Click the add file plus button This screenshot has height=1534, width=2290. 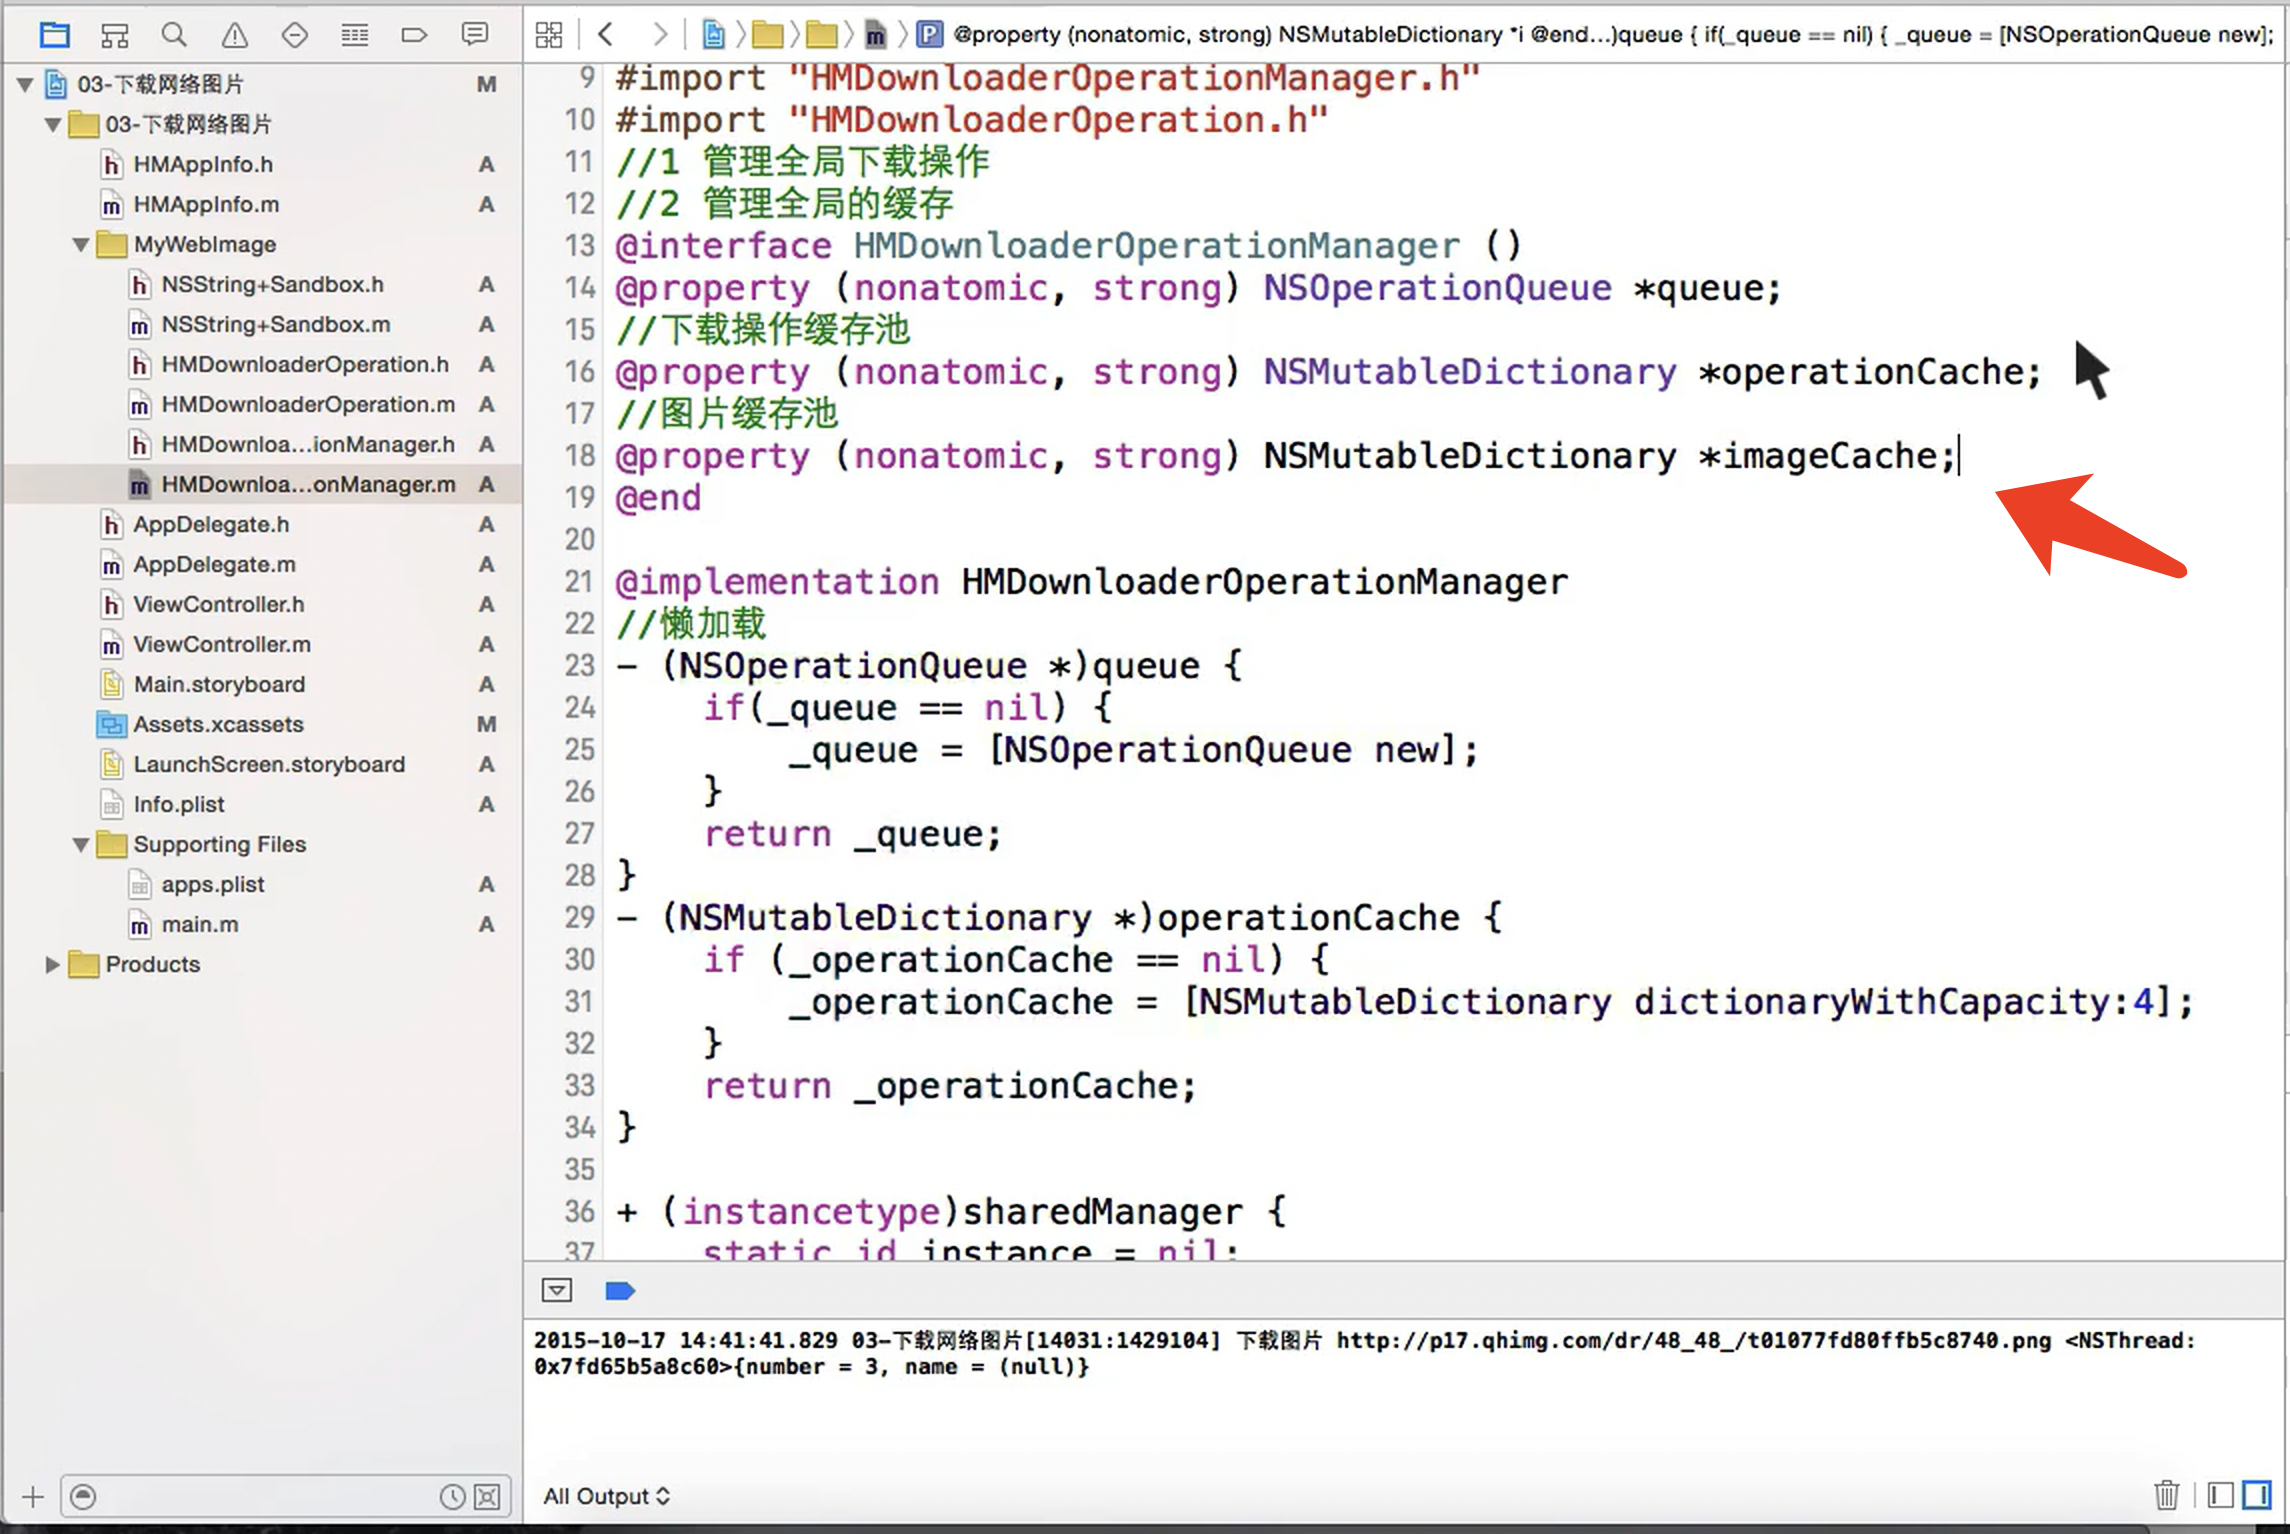point(33,1496)
